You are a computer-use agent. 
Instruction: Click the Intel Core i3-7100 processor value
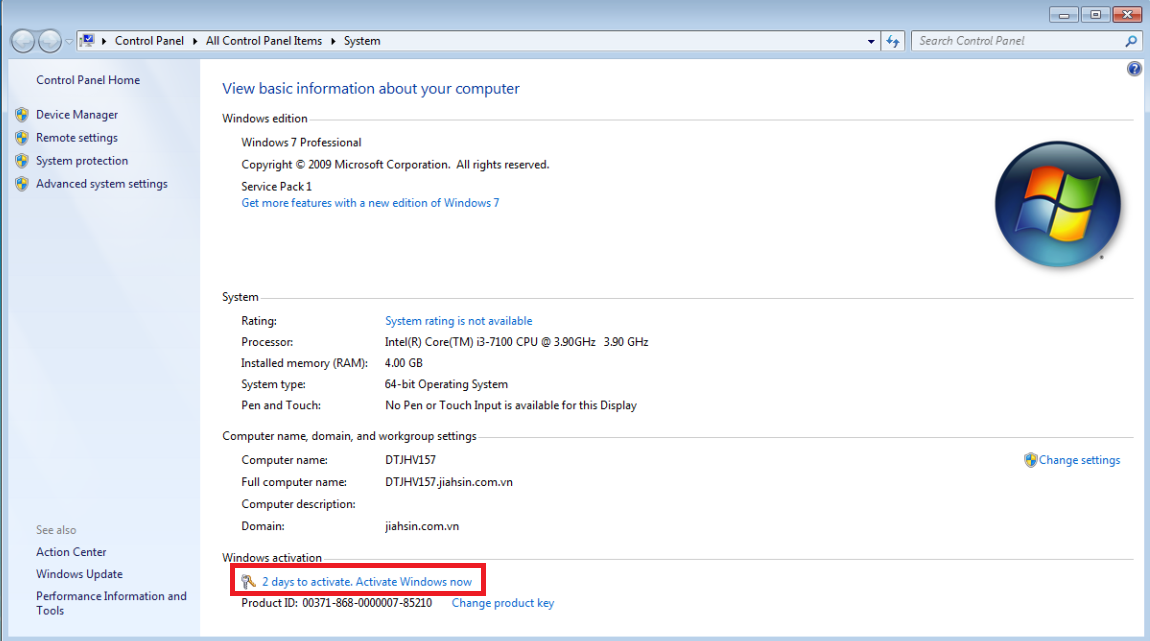pyautogui.click(x=517, y=342)
